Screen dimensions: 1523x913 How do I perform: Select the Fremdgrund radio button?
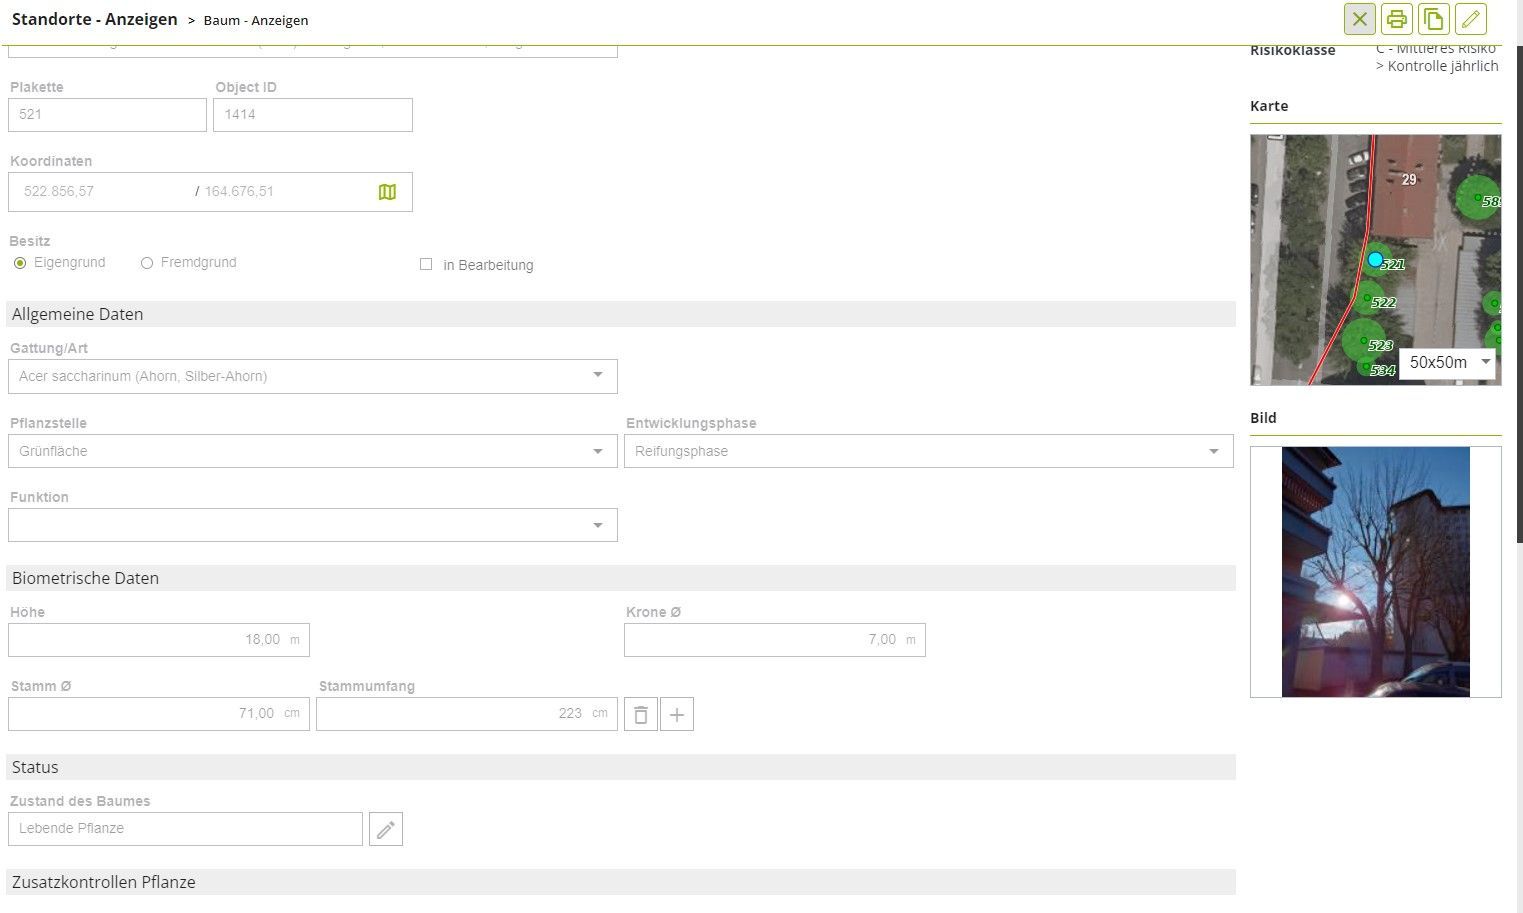[x=147, y=263]
